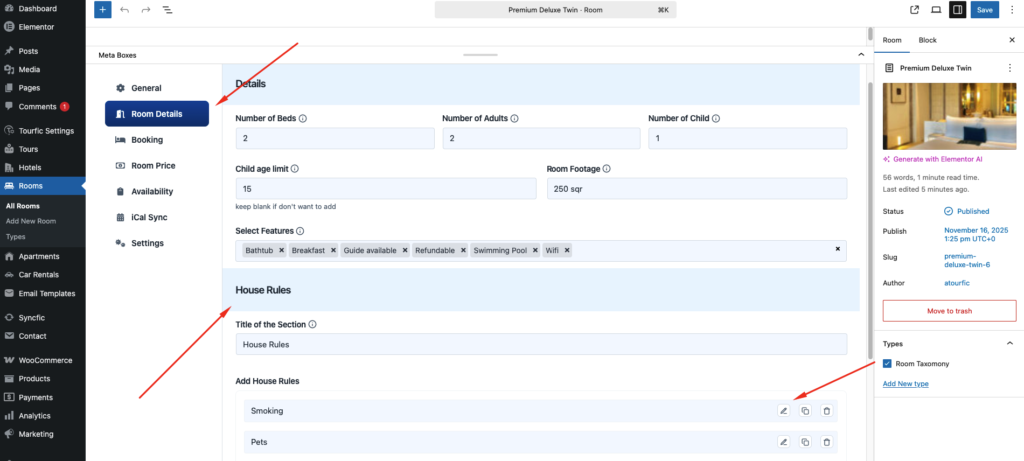Click the undo arrow in top toolbar
The image size is (1024, 461).
(x=124, y=10)
